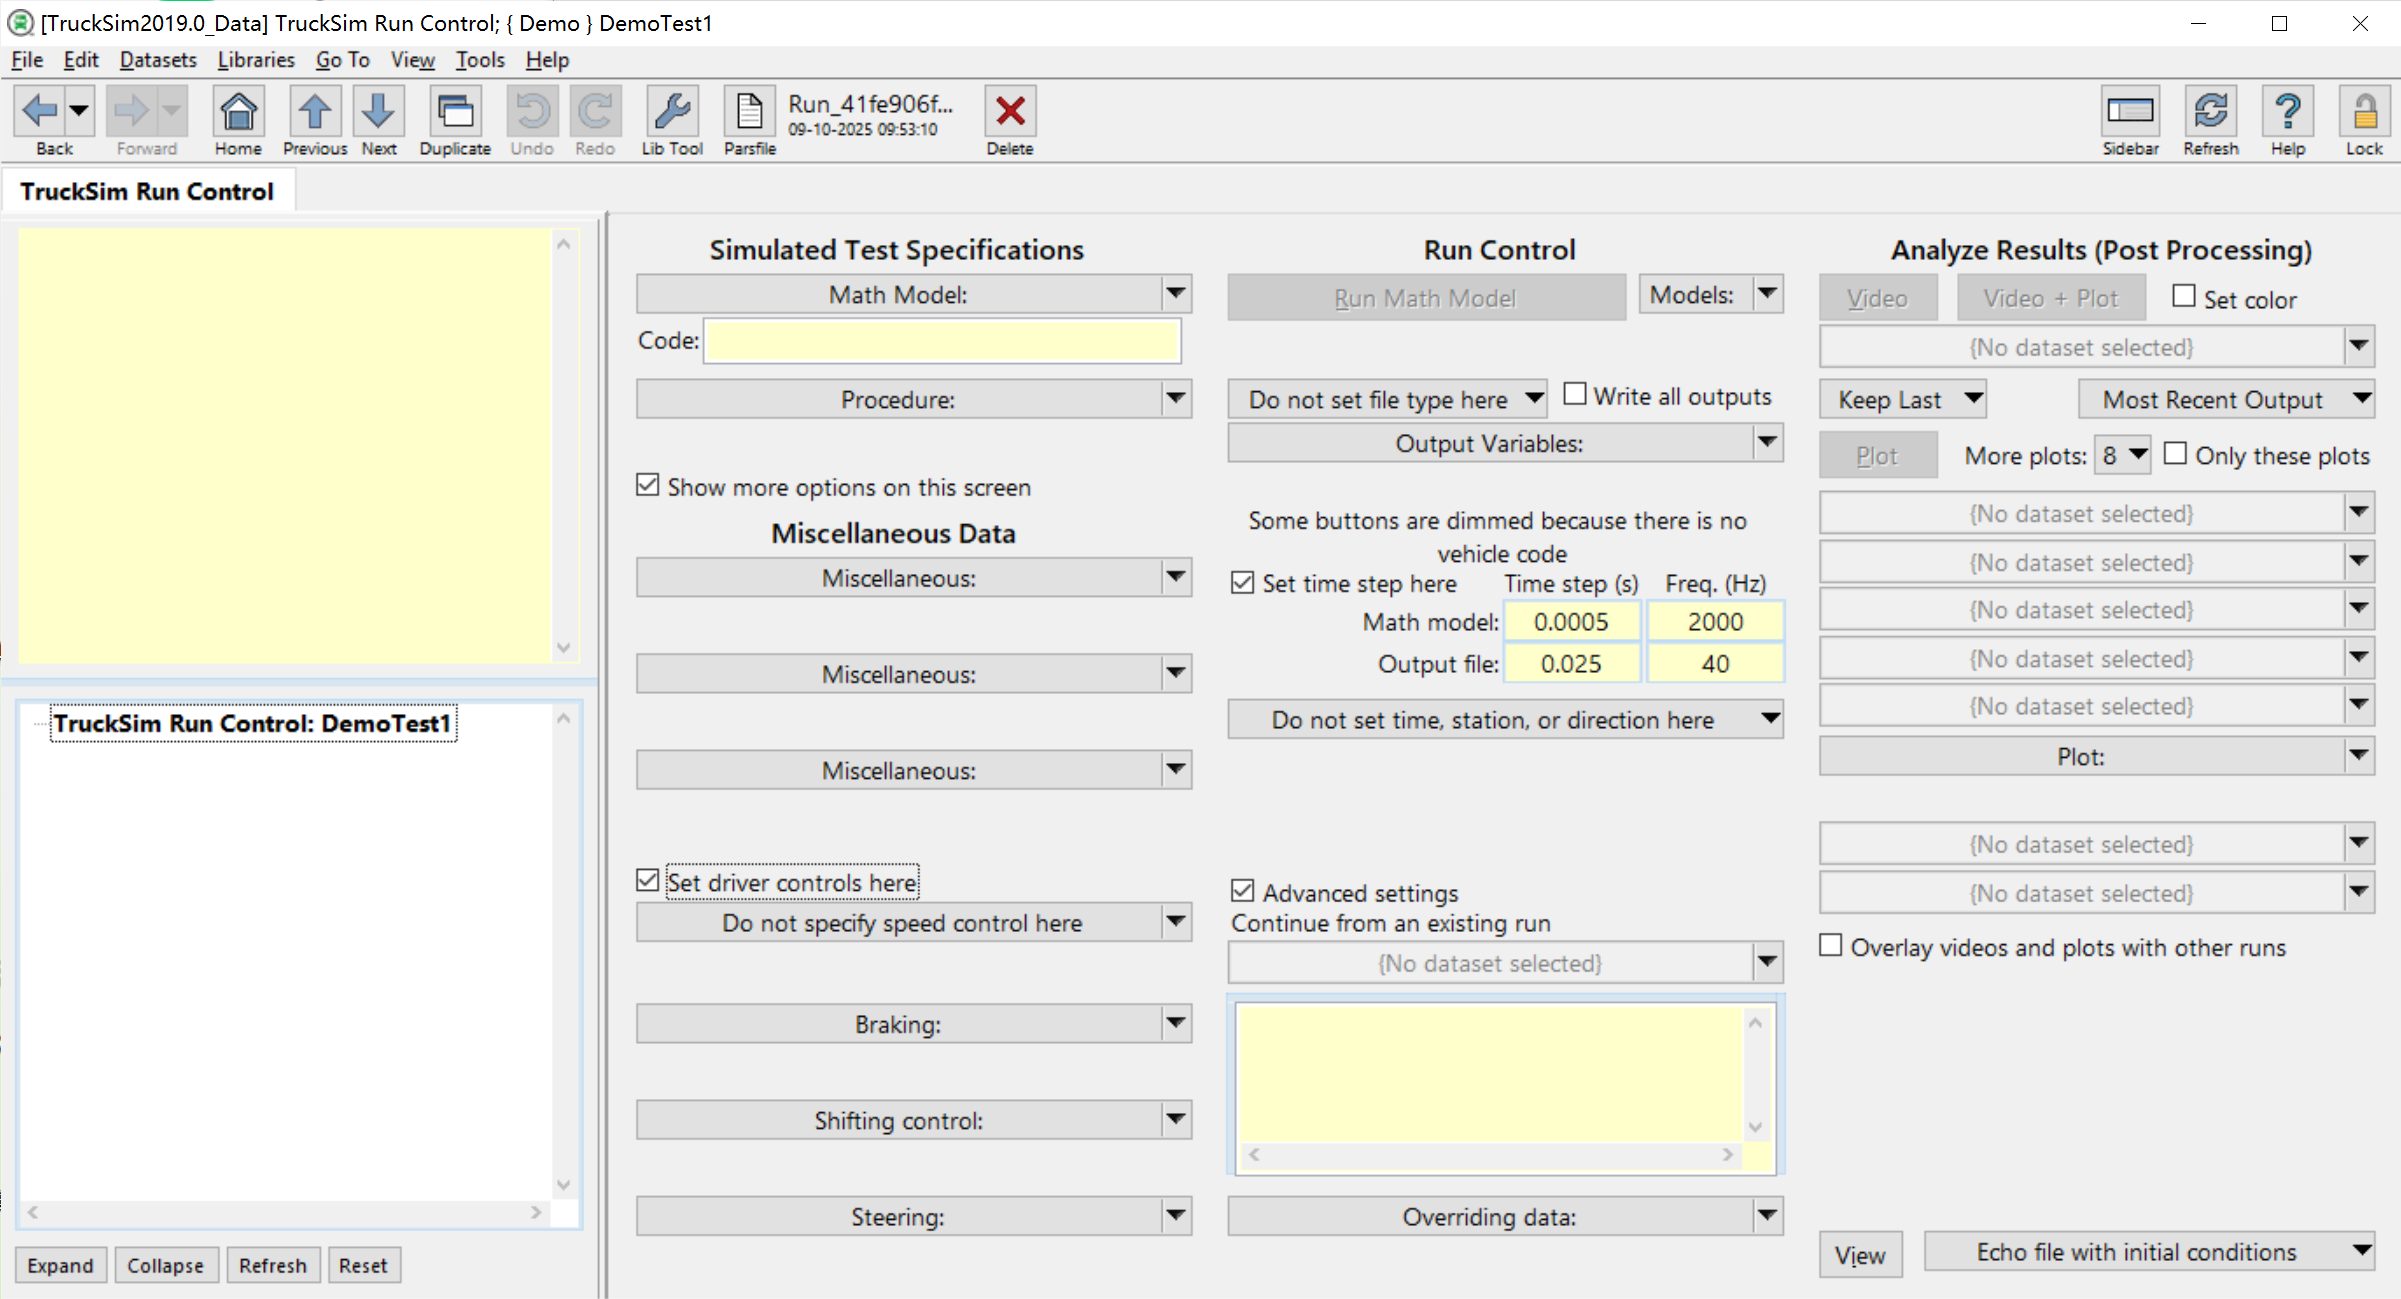Click the Lock padlock icon
This screenshot has width=2401, height=1299.
tap(2364, 111)
